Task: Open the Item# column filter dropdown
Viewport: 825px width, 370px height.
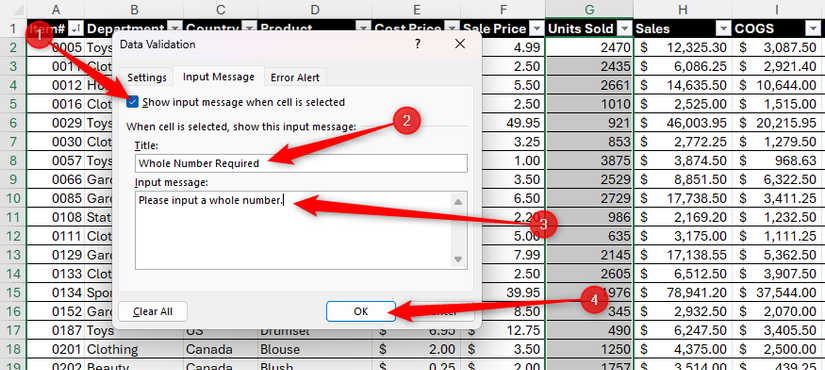Action: tap(76, 29)
